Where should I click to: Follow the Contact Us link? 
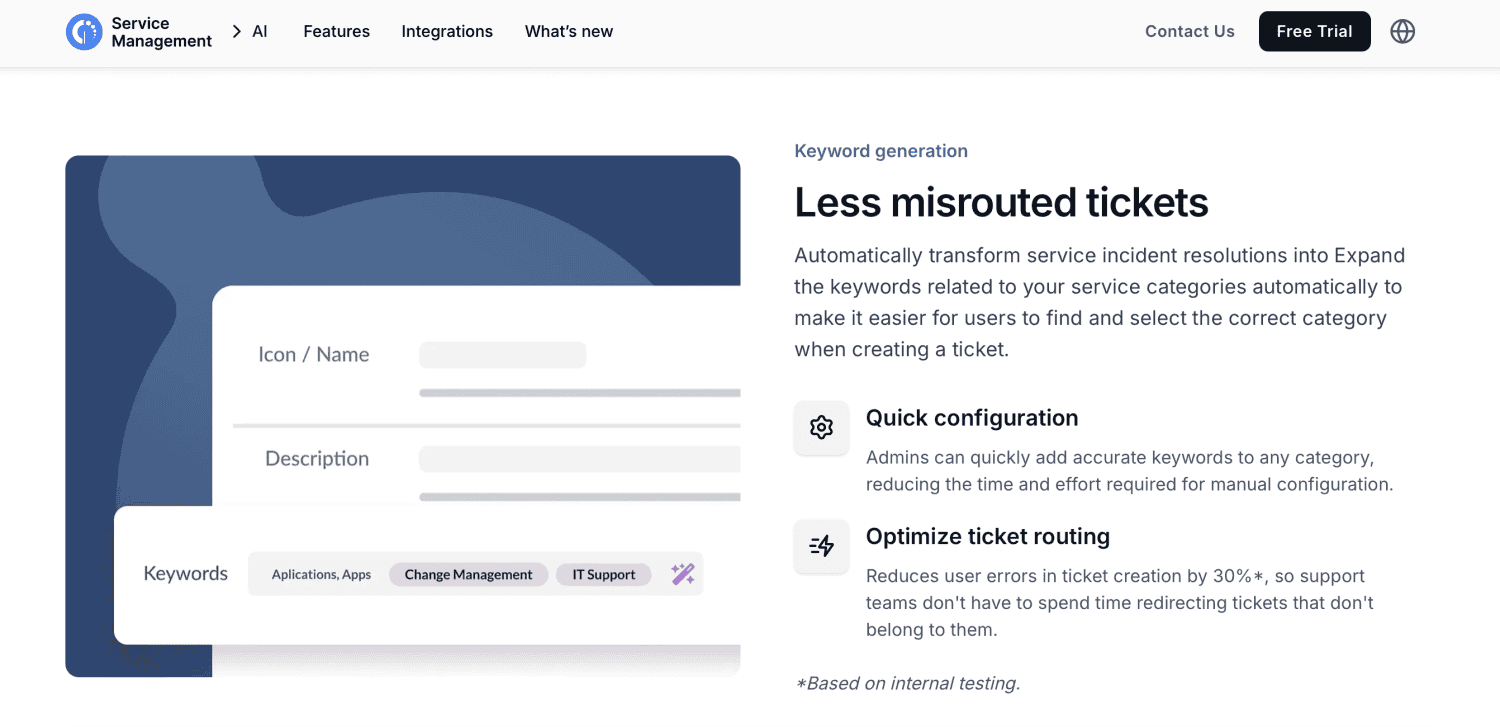click(1189, 32)
